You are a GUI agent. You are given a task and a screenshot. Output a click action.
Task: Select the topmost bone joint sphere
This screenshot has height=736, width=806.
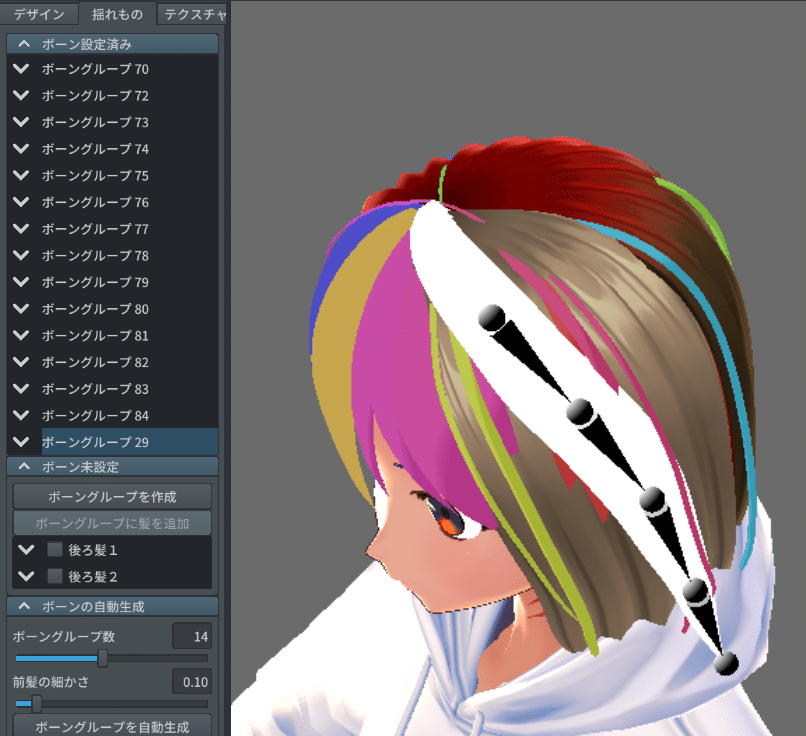click(492, 317)
